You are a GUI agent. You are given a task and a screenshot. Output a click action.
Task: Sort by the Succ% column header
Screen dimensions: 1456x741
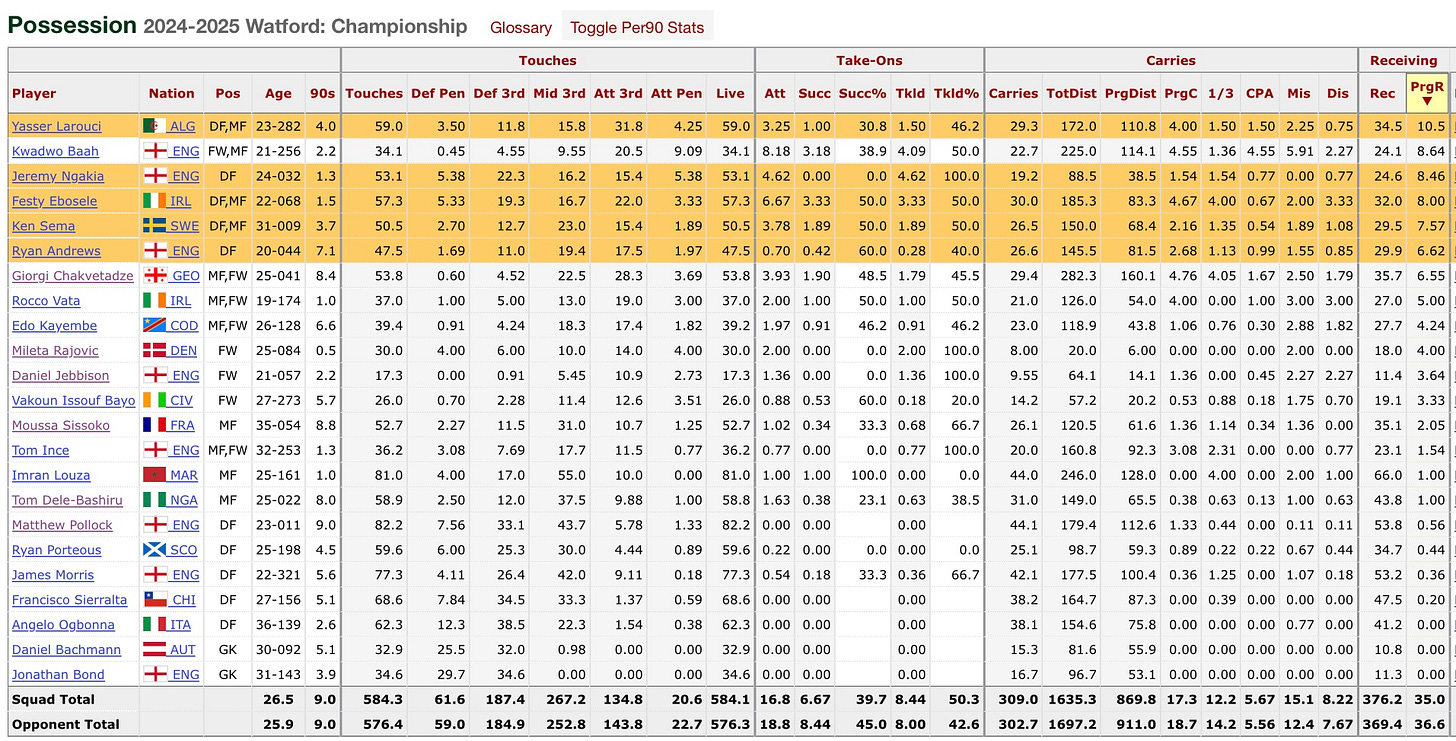pyautogui.click(x=861, y=93)
